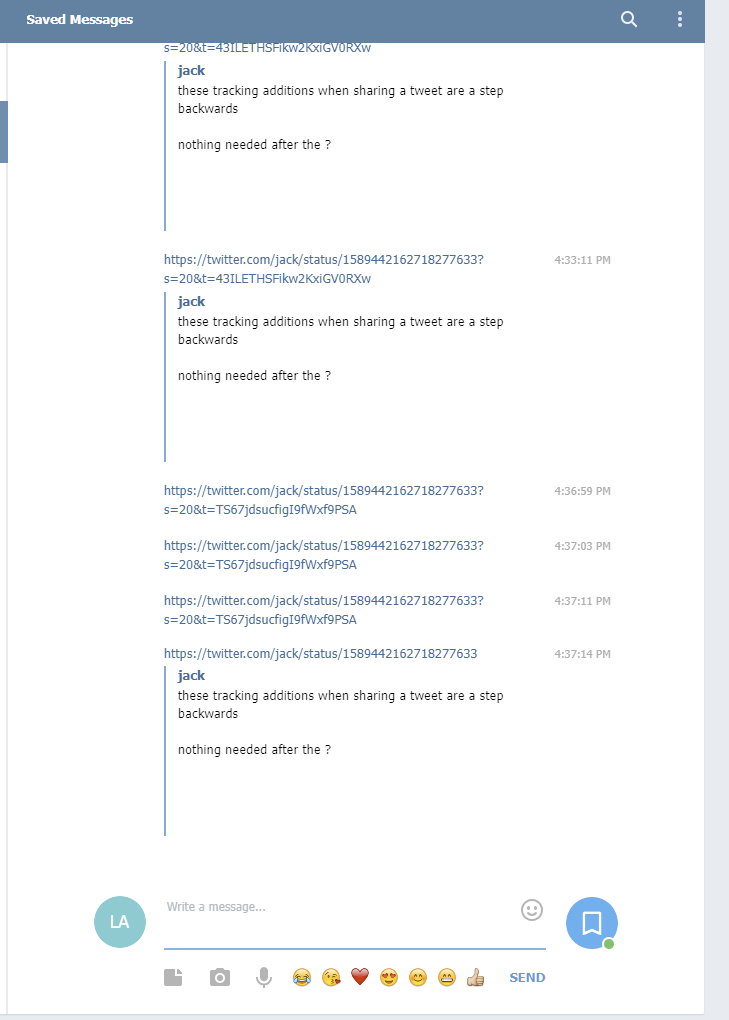Open the three-dot more options menu
Image resolution: width=729 pixels, height=1020 pixels.
[680, 19]
